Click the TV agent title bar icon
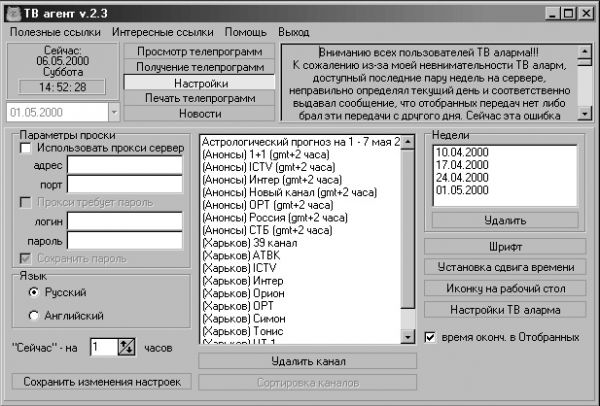Image resolution: width=600 pixels, height=406 pixels. coord(14,14)
